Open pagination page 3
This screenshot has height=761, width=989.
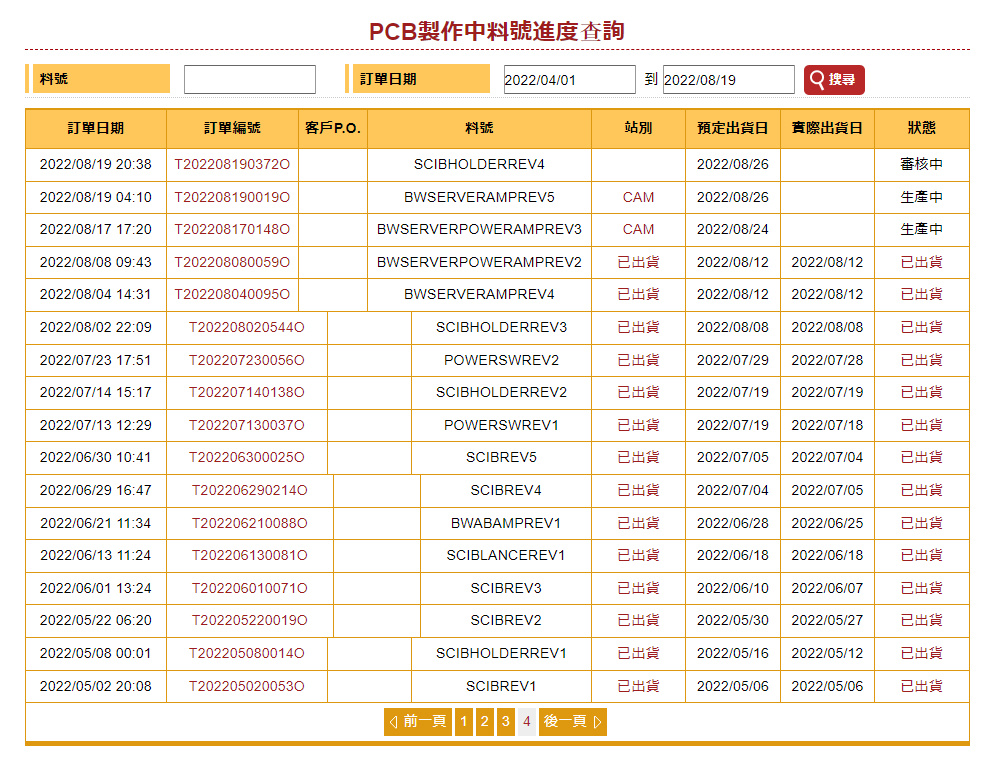coord(505,721)
